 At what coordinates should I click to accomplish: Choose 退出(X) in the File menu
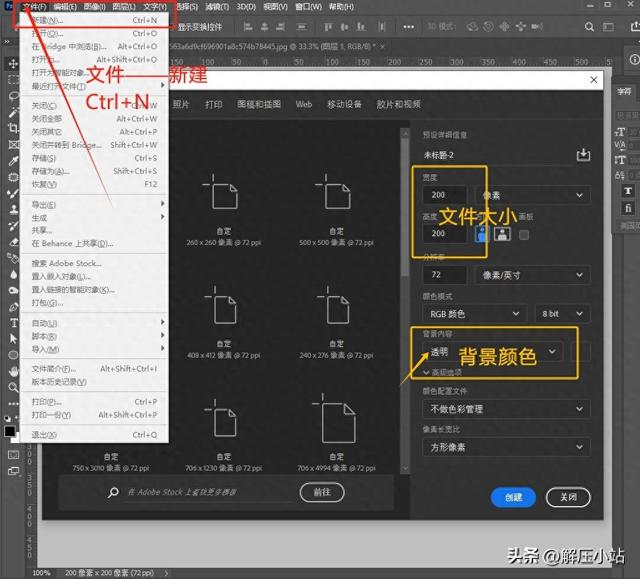[94, 435]
